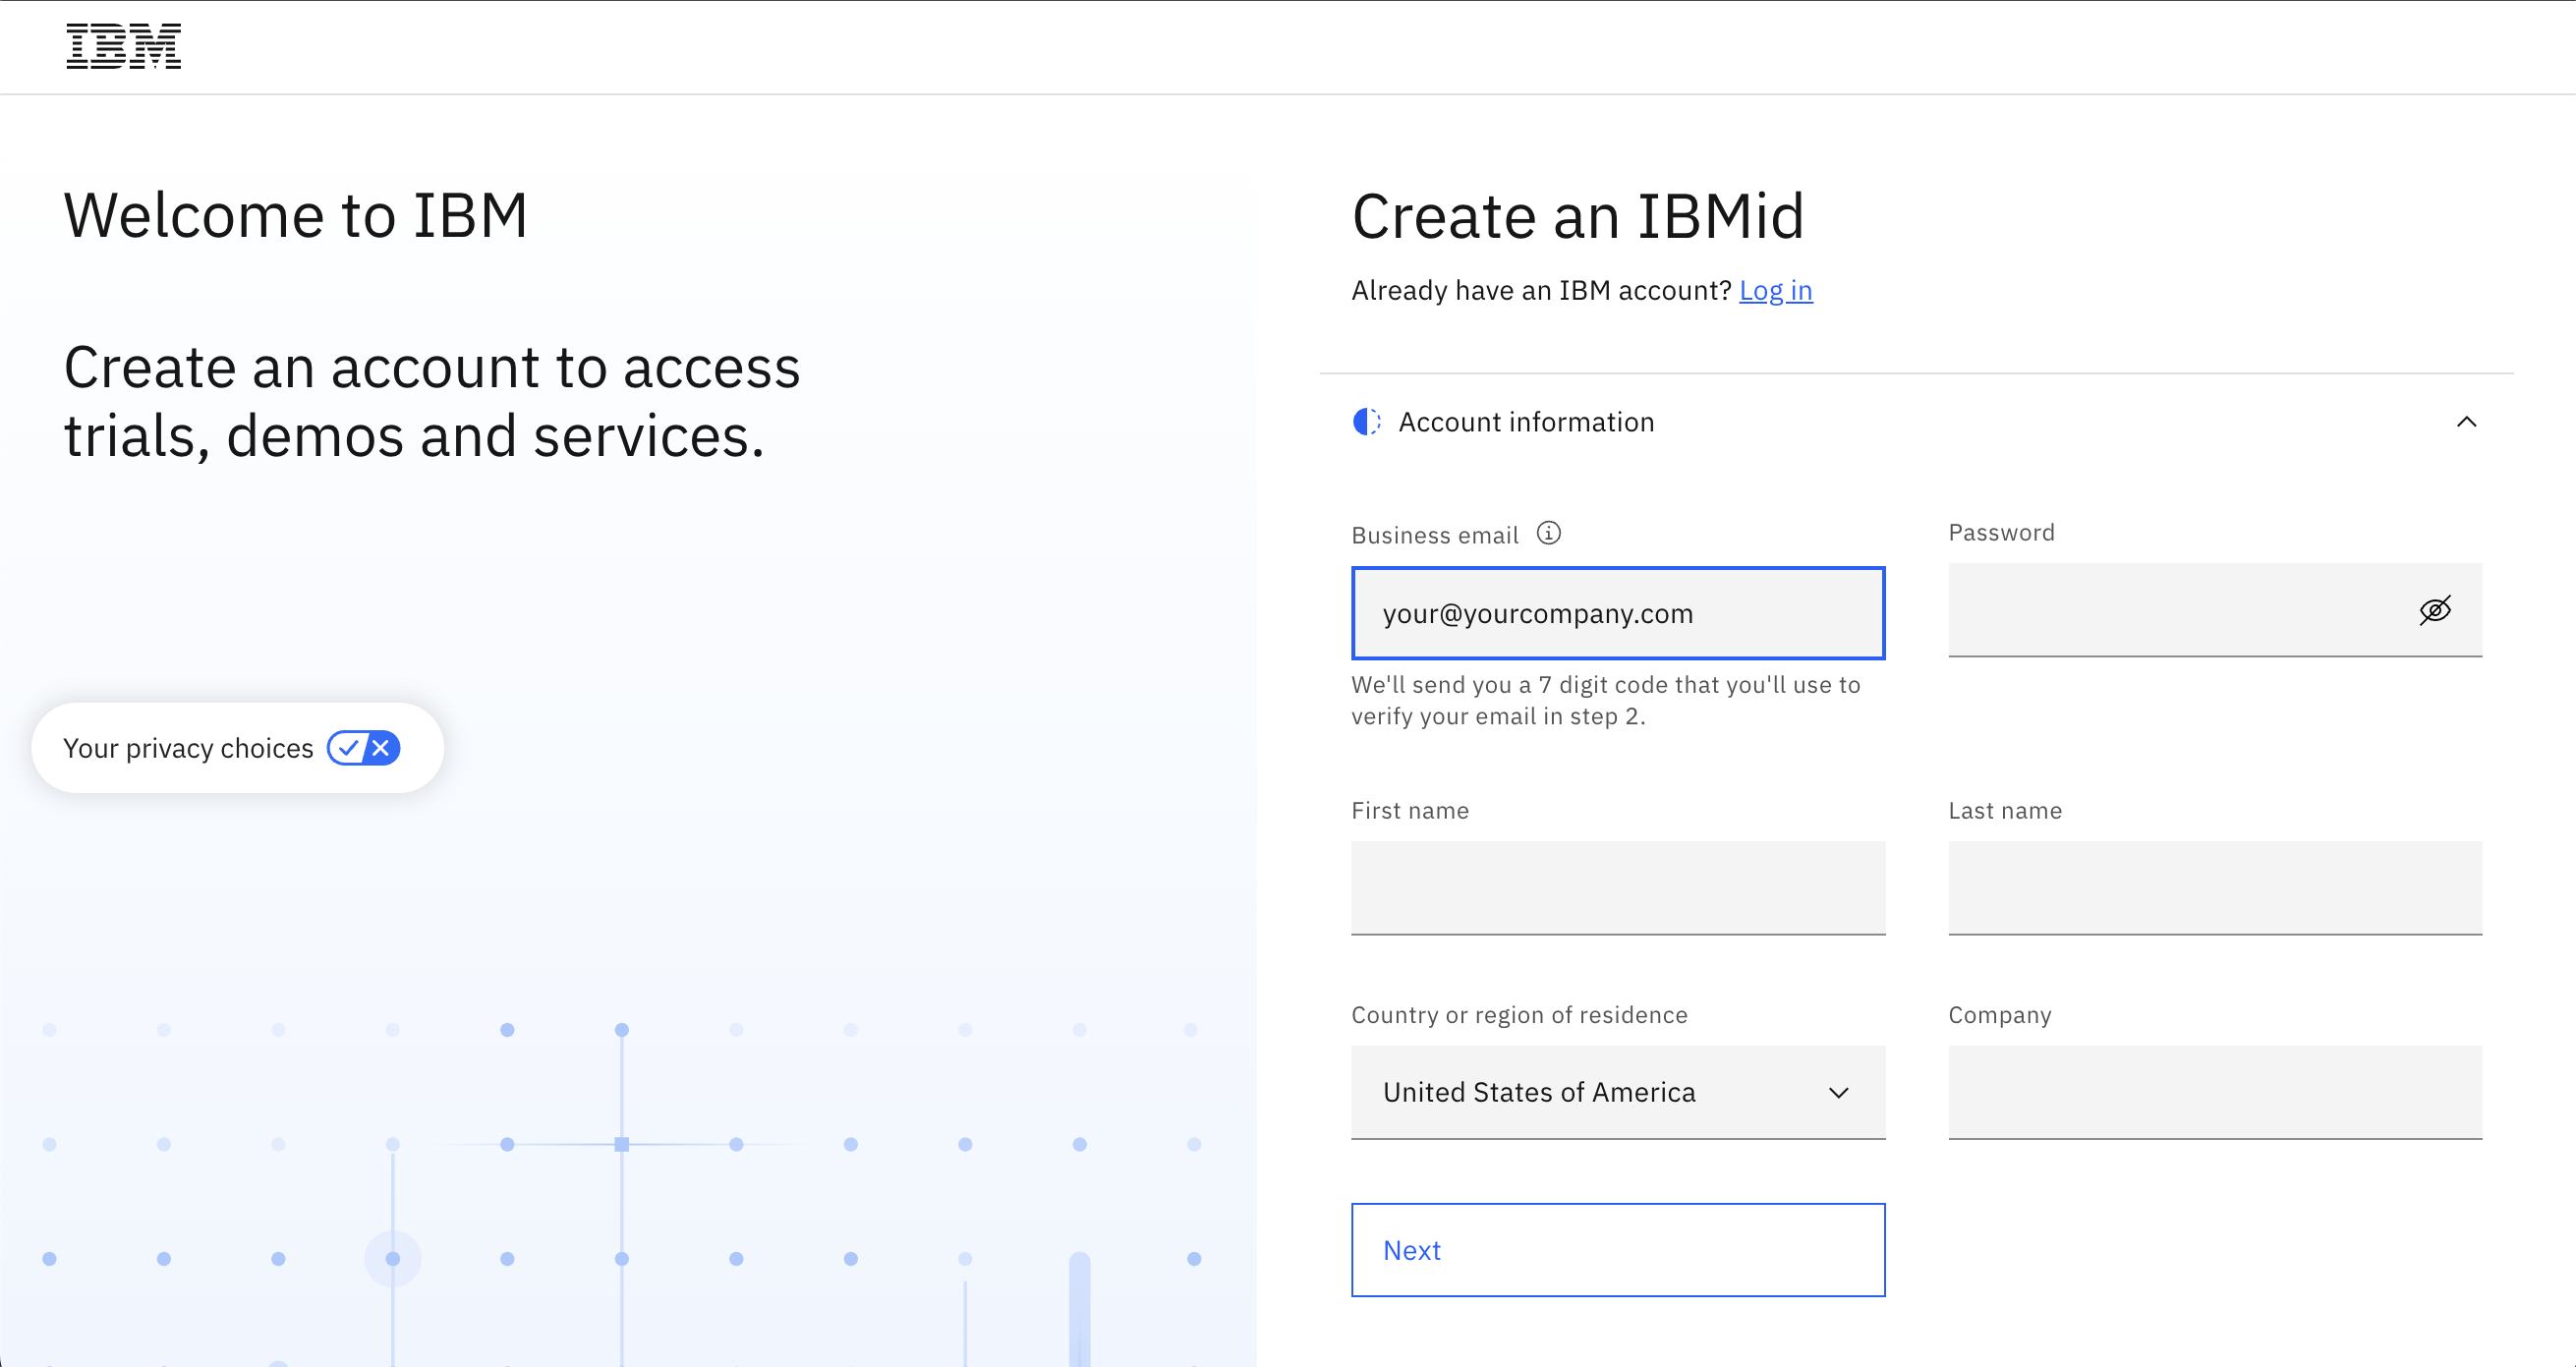Viewport: 2576px width, 1367px height.
Task: Click the 'Create an account to access trials, demos and services.' text
Action: coord(432,401)
